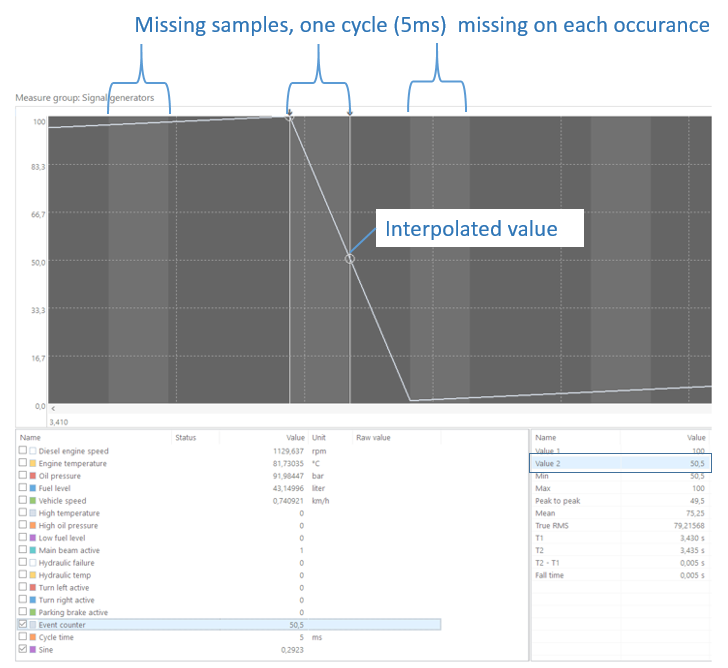This screenshot has width=728, height=668.
Task: Enable the Turn left active checkbox
Action: [23, 587]
